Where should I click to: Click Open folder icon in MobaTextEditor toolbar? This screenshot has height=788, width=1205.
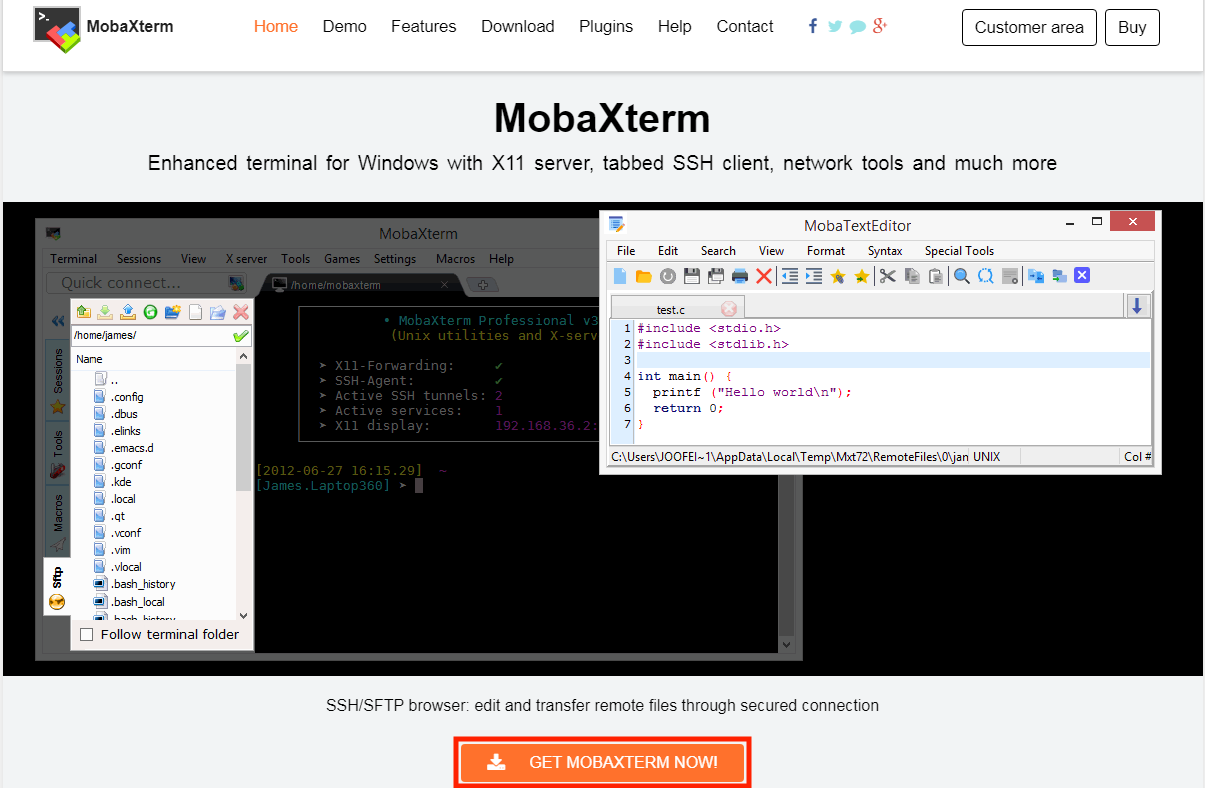tap(643, 276)
